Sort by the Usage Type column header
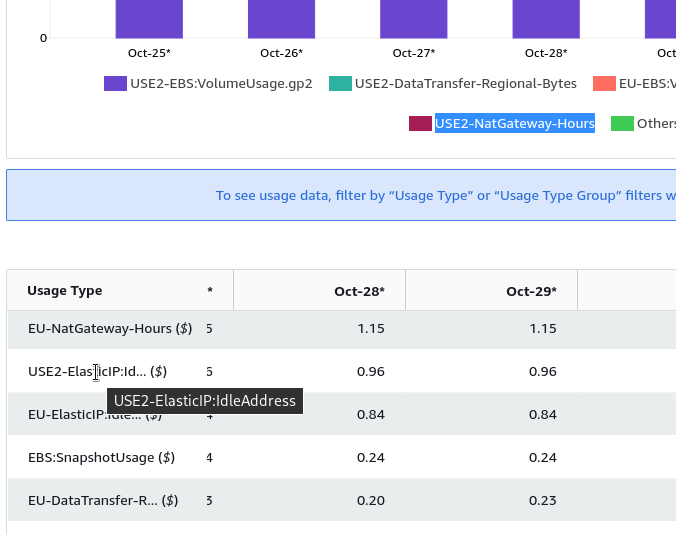Viewport: 676px width, 535px height. click(x=65, y=291)
